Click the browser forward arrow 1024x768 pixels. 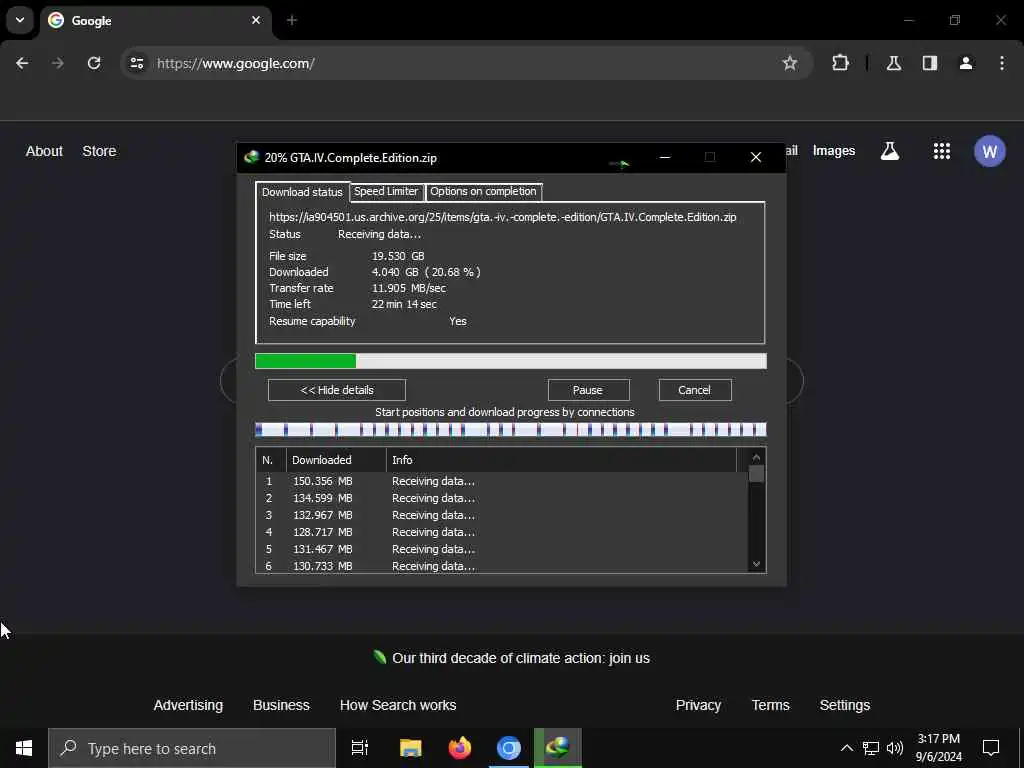pyautogui.click(x=57, y=63)
